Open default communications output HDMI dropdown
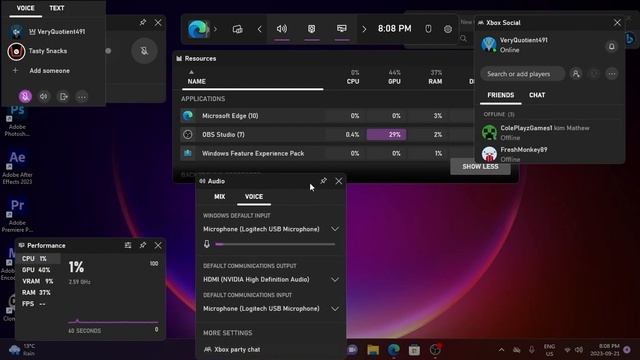This screenshot has width=640, height=360. tap(271, 280)
